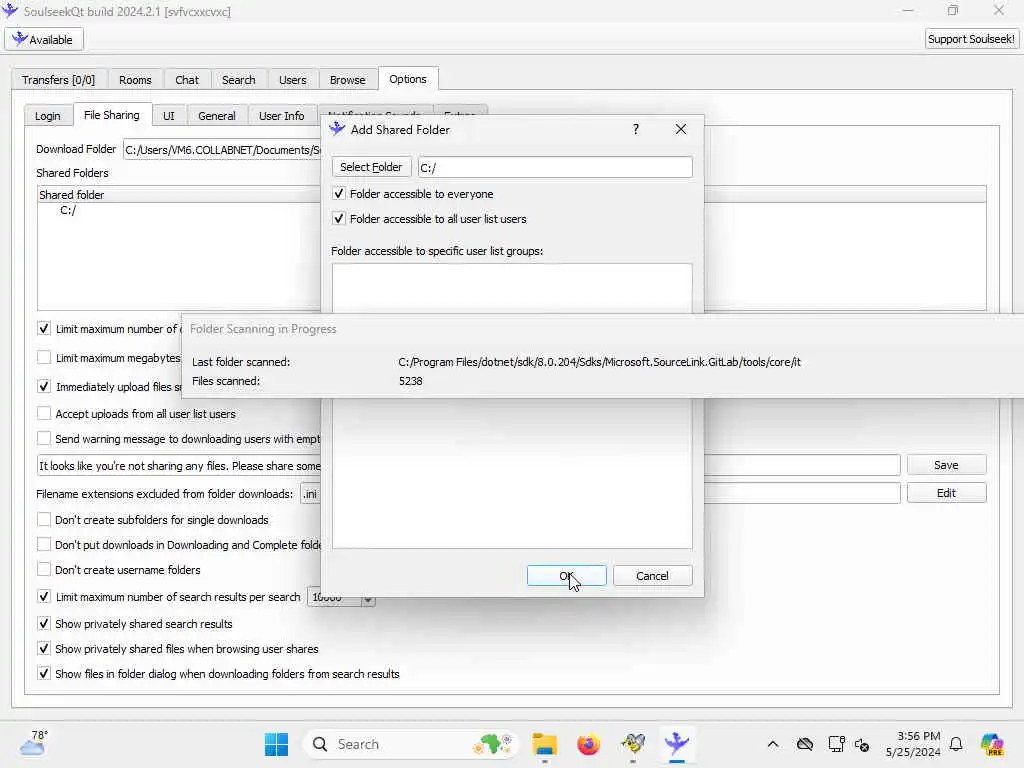
Task: Switch to the Chat tab
Action: tap(187, 80)
